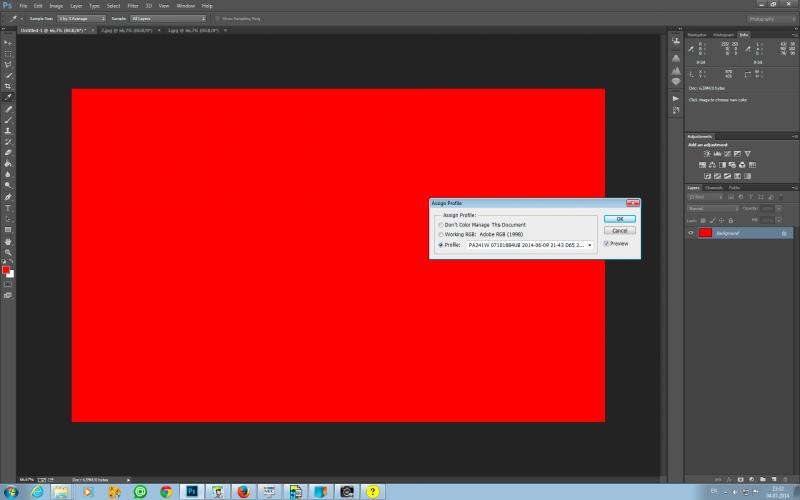Add a Curves adjustment
The height and width of the screenshot is (500, 800).
coord(728,154)
